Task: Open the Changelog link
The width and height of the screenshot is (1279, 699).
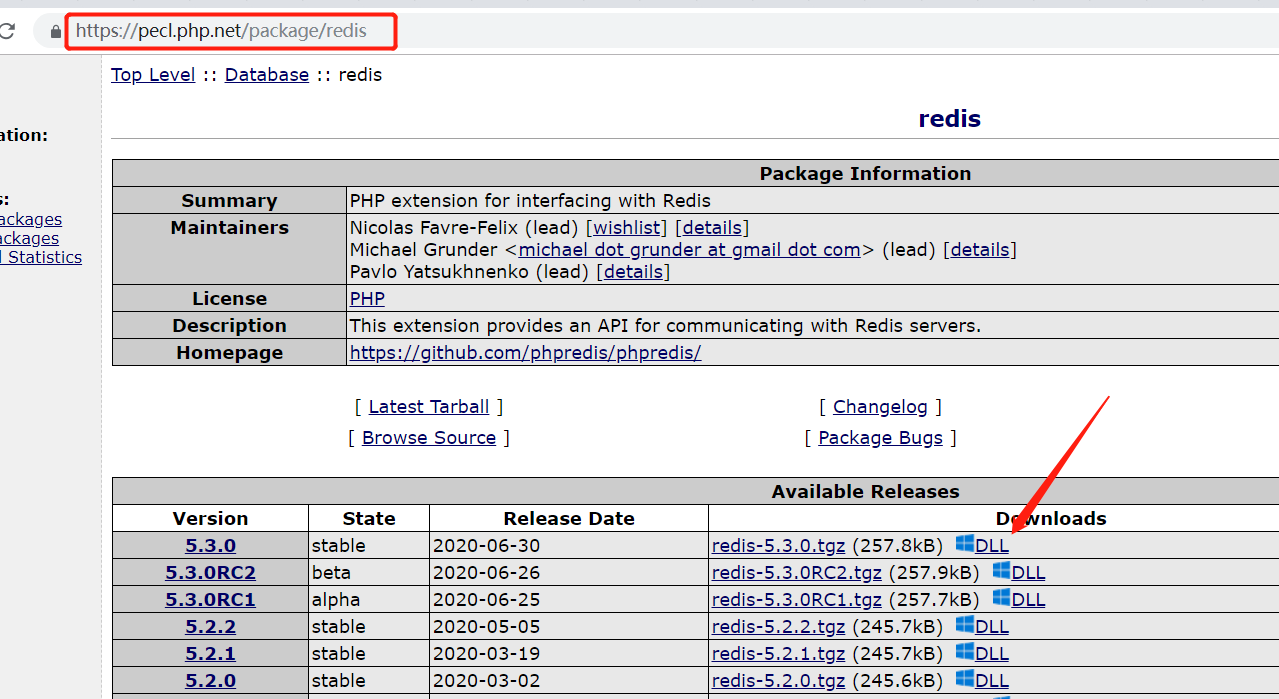Action: 880,407
